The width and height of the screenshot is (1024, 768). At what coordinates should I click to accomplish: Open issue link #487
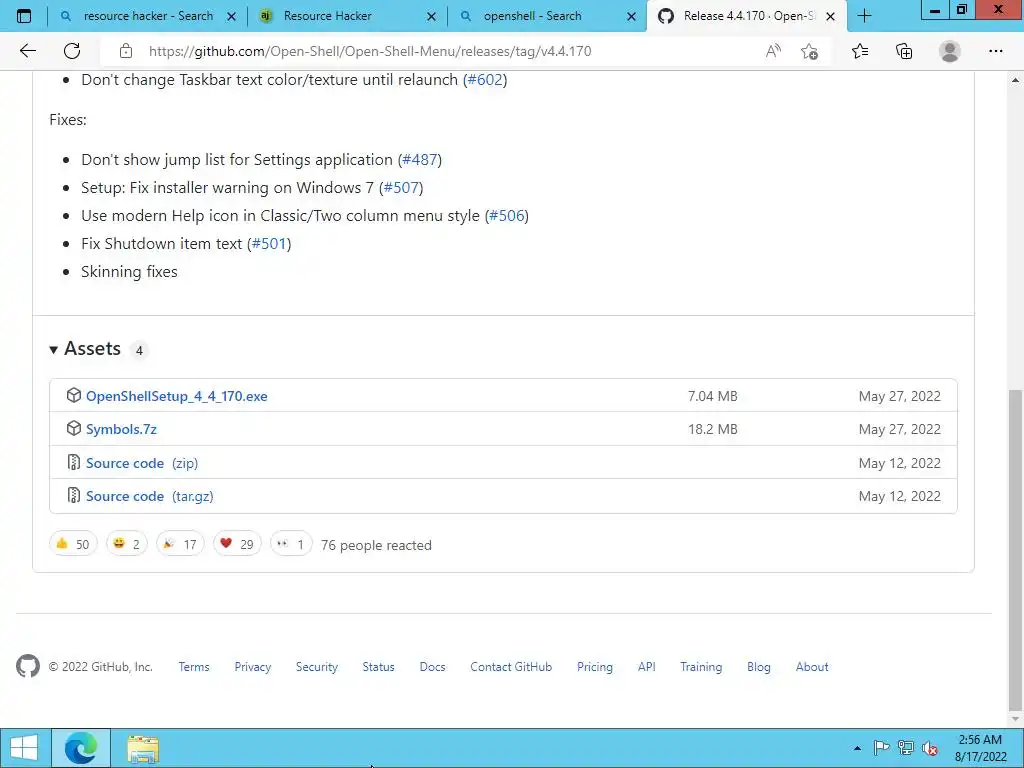[x=420, y=160]
